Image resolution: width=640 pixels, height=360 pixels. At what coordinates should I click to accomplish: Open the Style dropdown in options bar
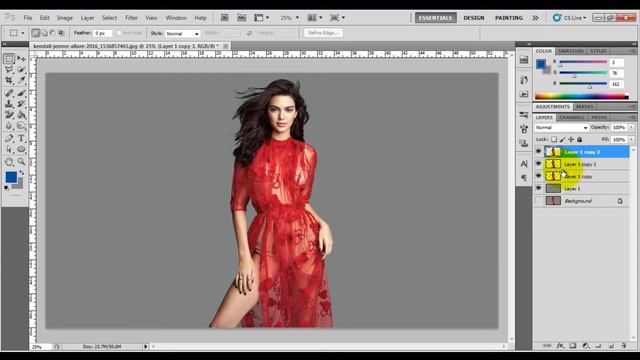[x=182, y=33]
